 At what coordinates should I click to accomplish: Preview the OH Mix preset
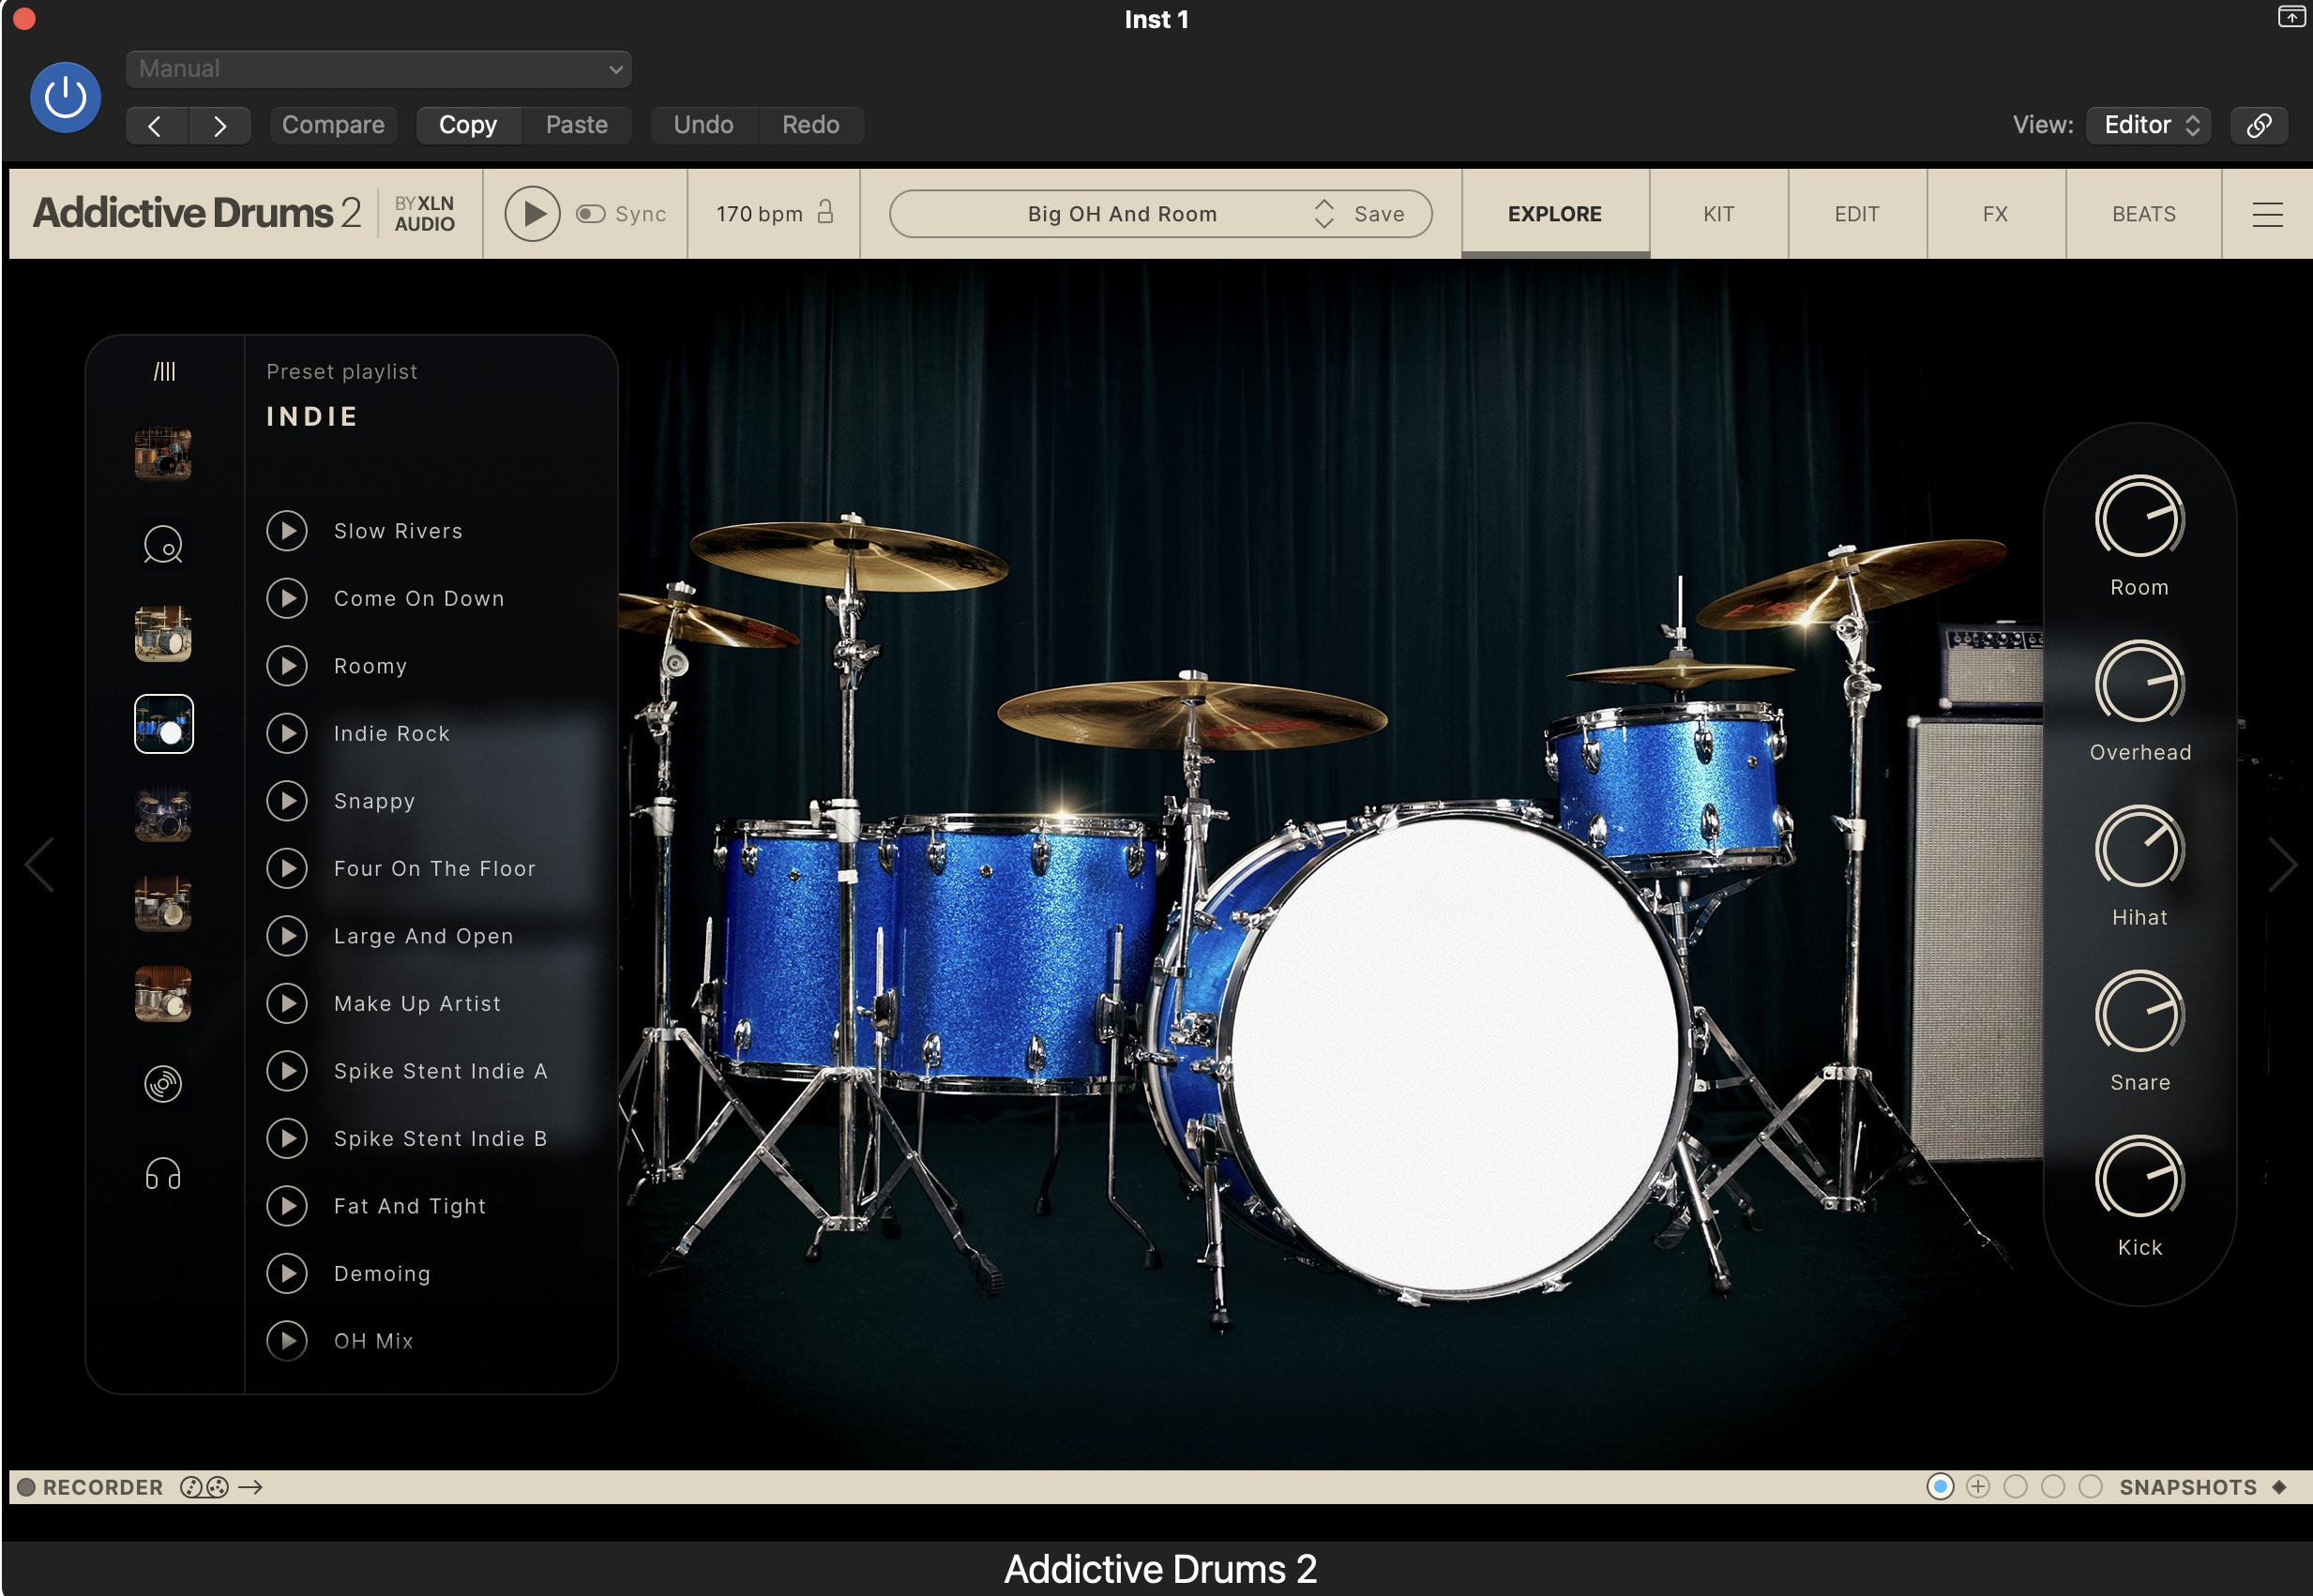[287, 1341]
